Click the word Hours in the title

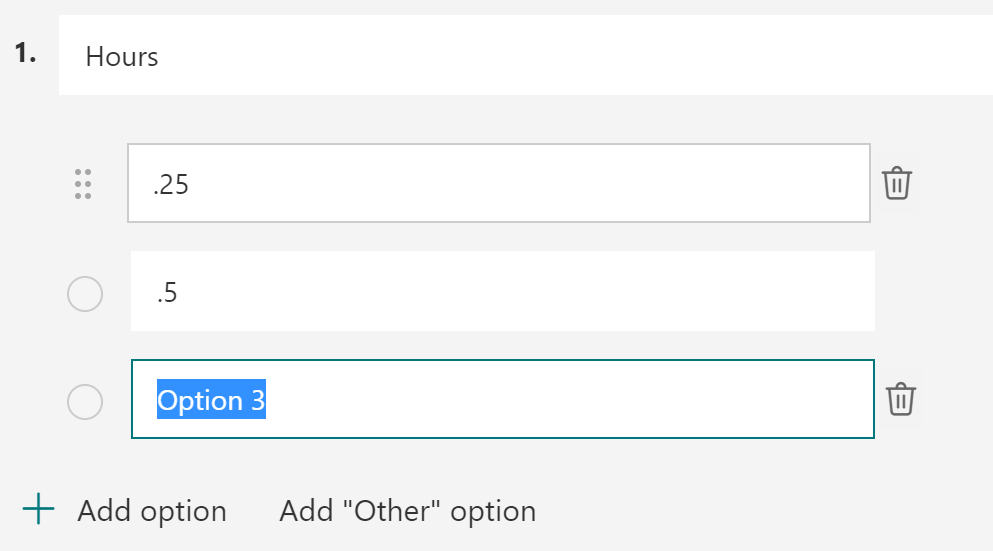coord(122,56)
